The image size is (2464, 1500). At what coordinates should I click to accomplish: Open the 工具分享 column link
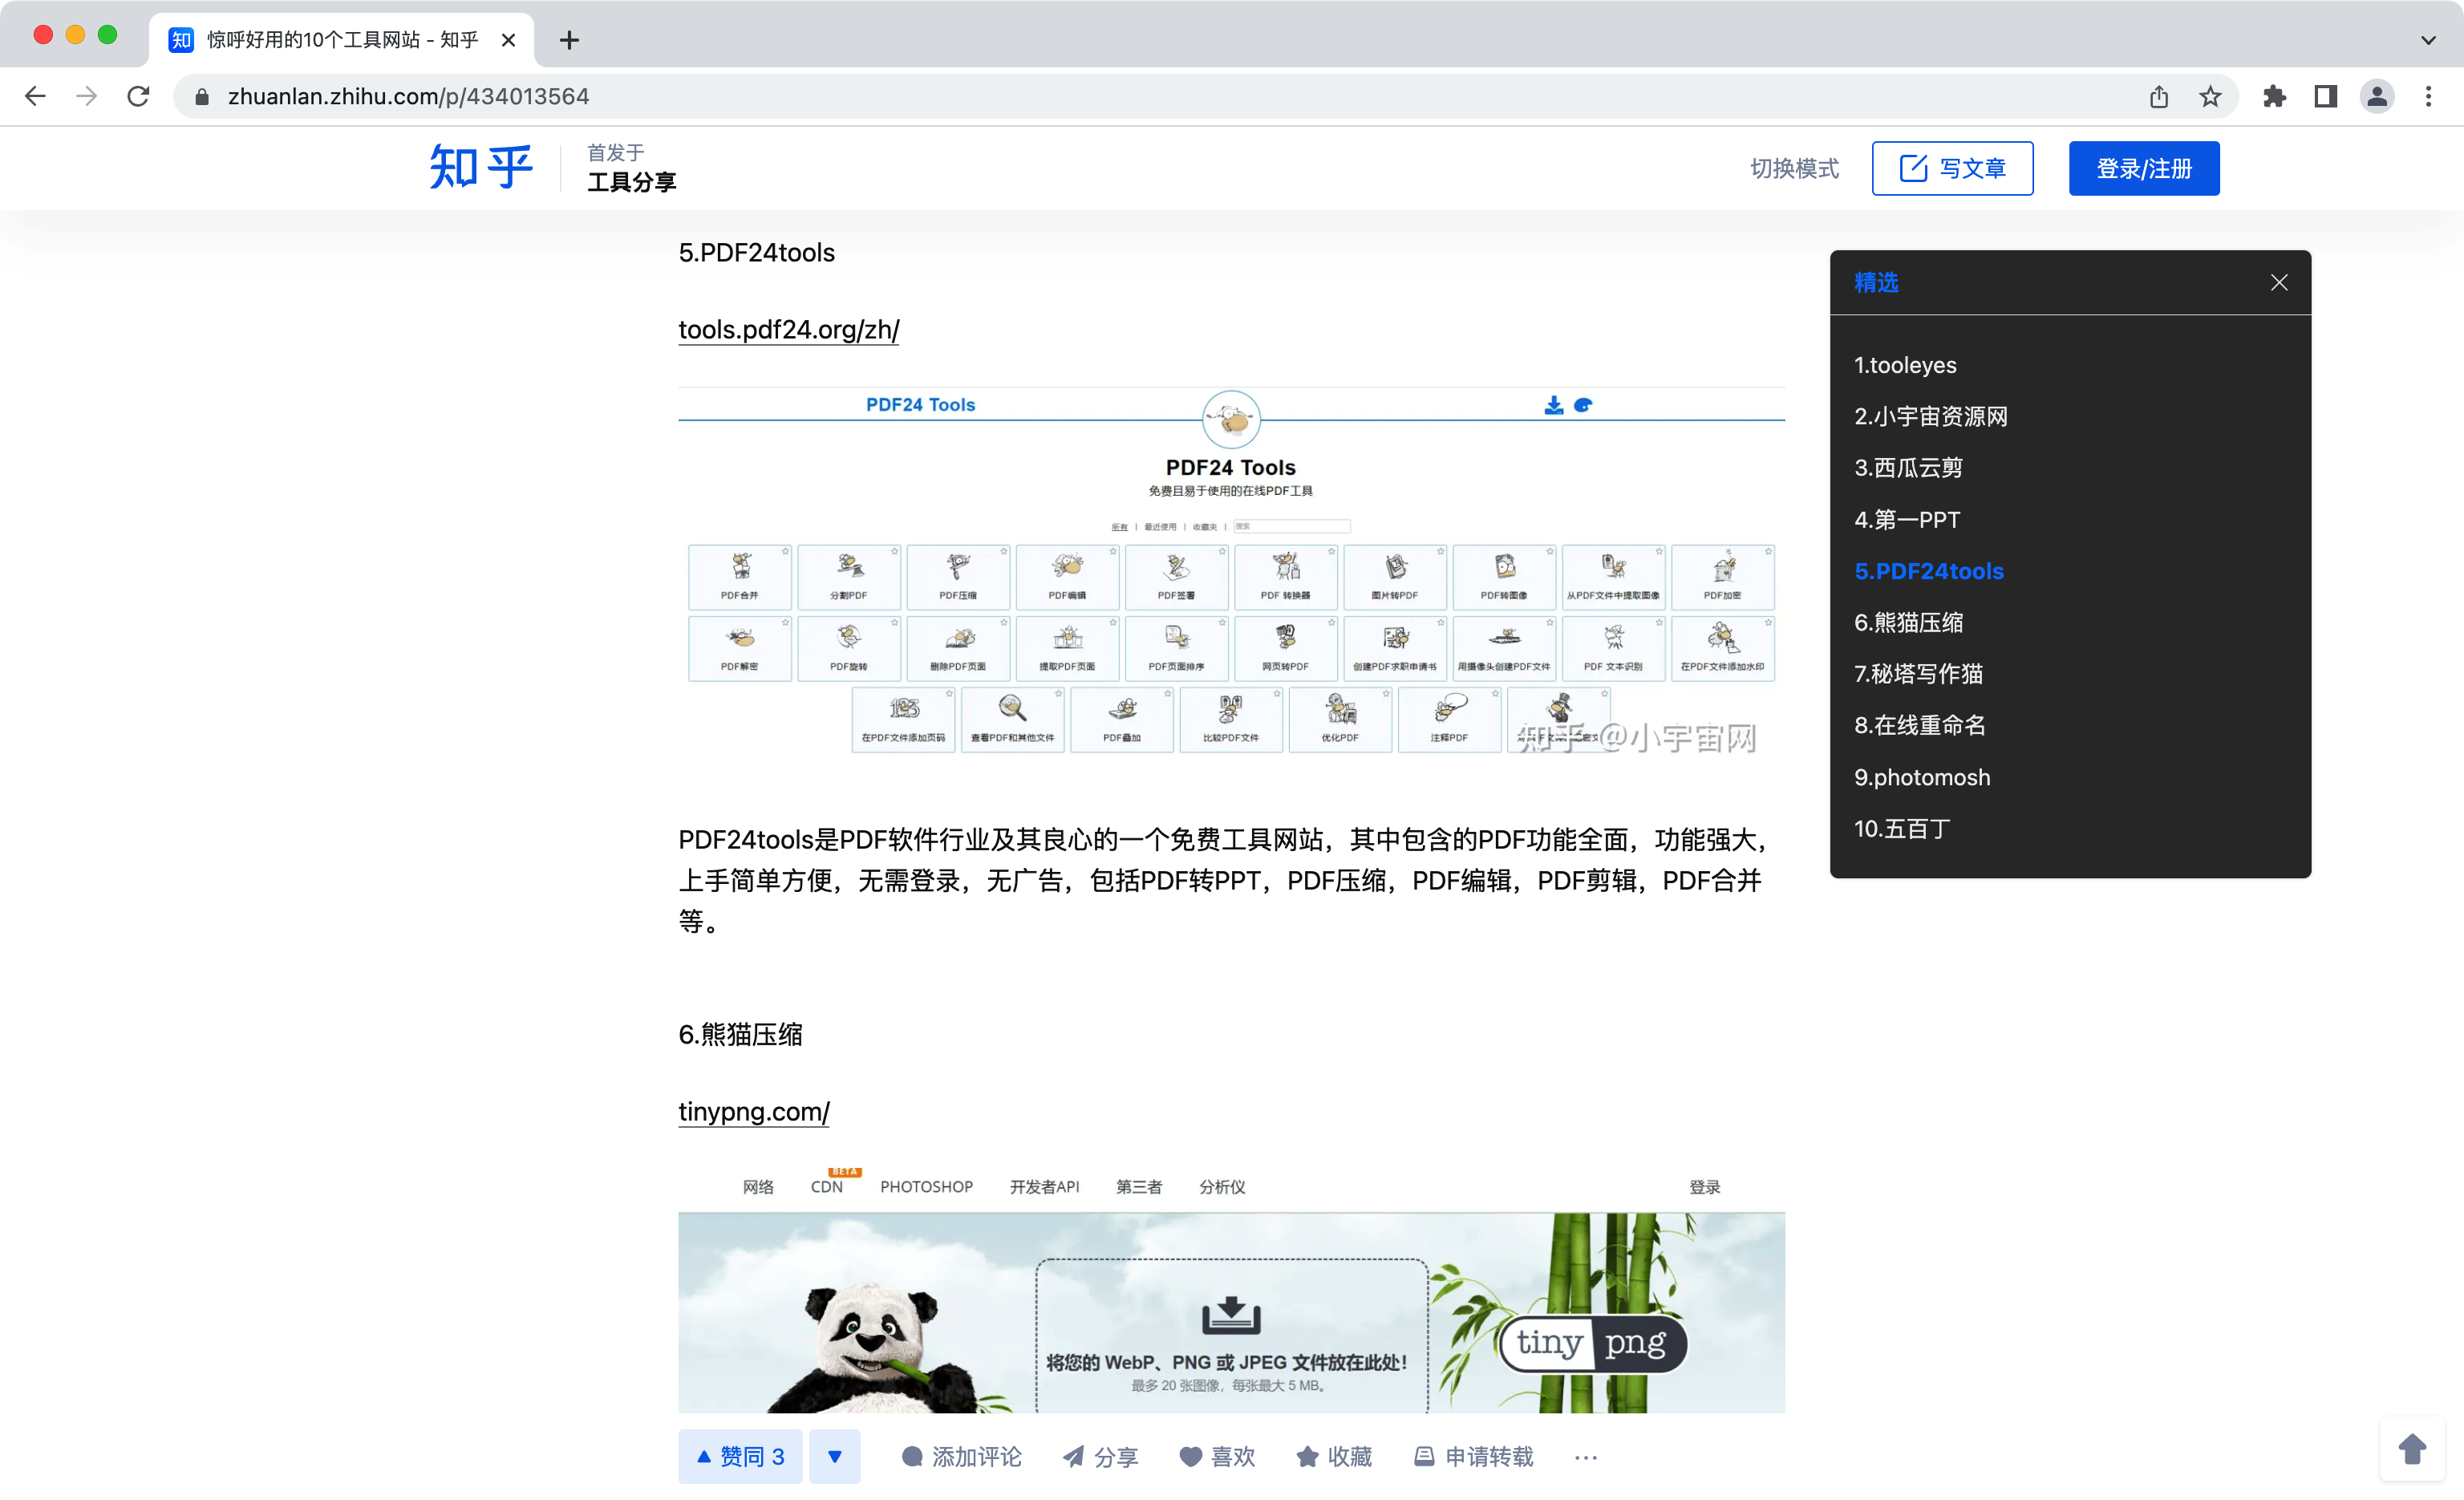pyautogui.click(x=631, y=182)
